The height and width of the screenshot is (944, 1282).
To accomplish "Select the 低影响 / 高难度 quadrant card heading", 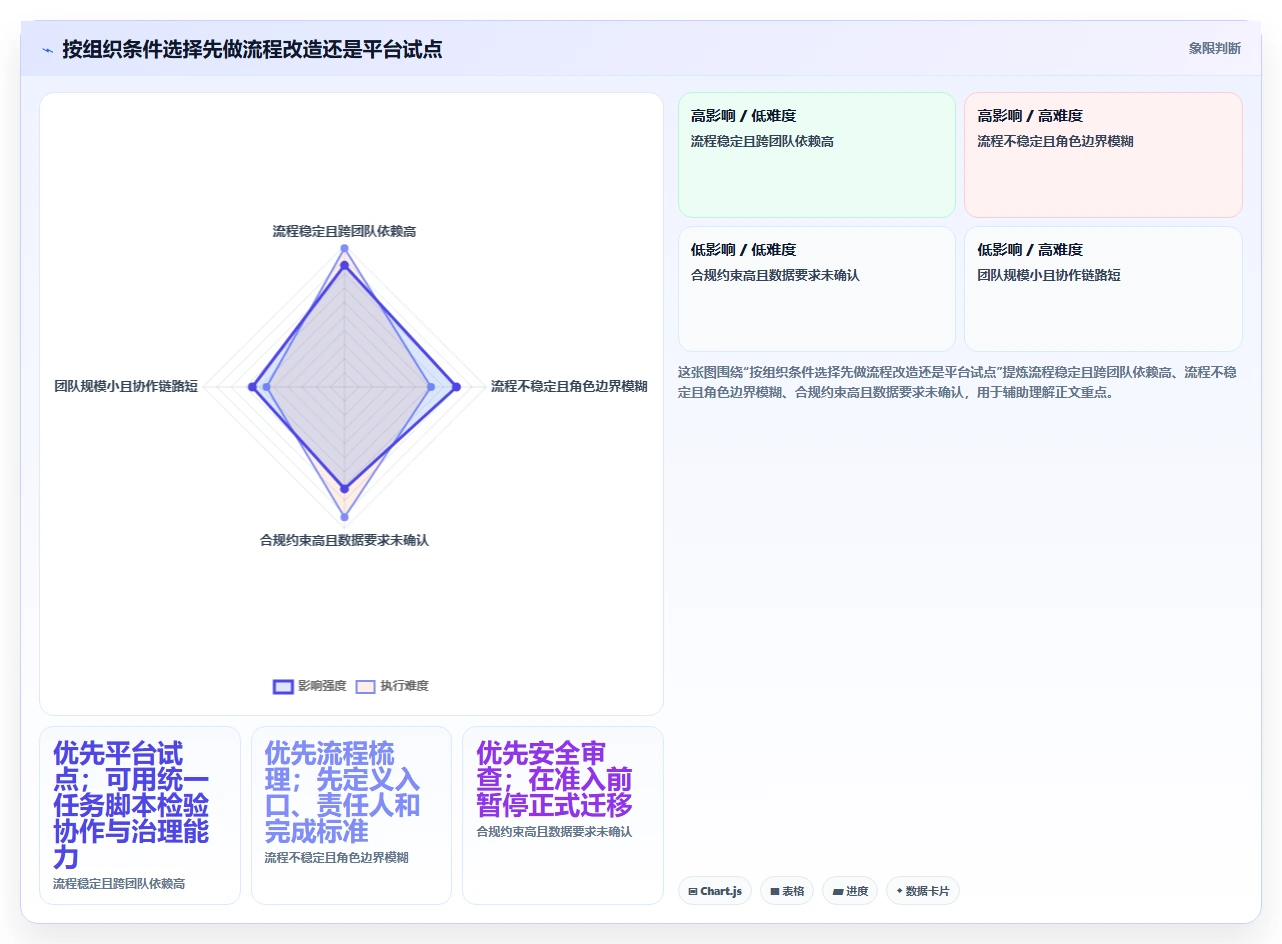I will click(x=1030, y=250).
